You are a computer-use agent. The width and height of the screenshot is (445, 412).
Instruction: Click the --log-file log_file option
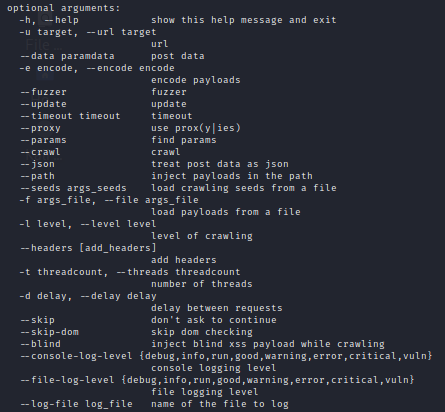coord(76,404)
